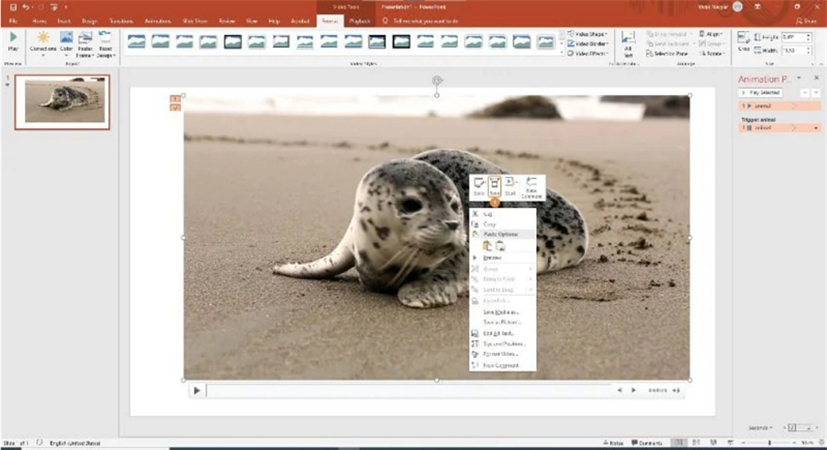
Task: Switch to the Playback tab
Action: 357,20
